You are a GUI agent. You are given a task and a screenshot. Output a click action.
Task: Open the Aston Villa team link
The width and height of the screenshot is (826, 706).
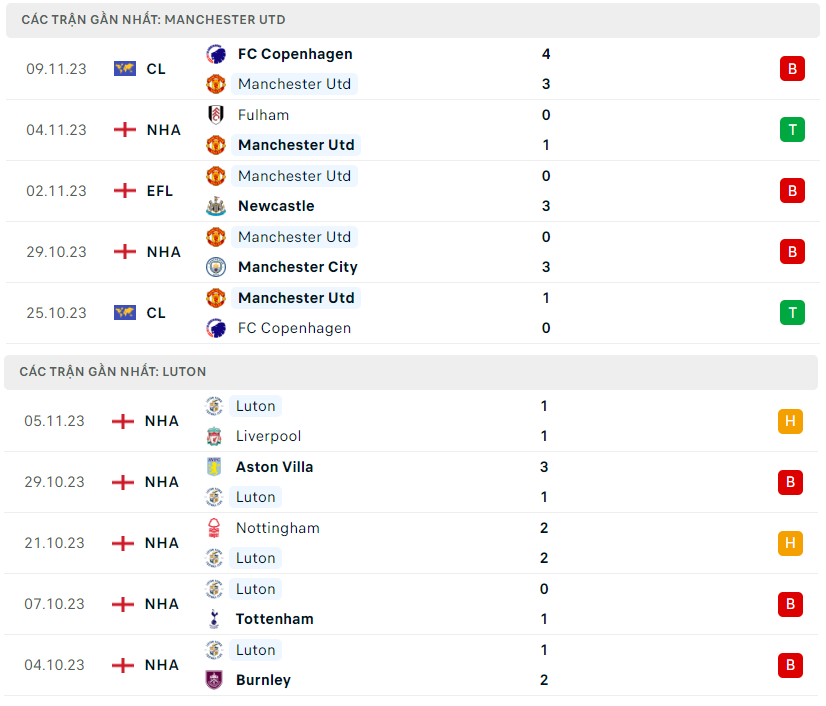[x=274, y=467]
